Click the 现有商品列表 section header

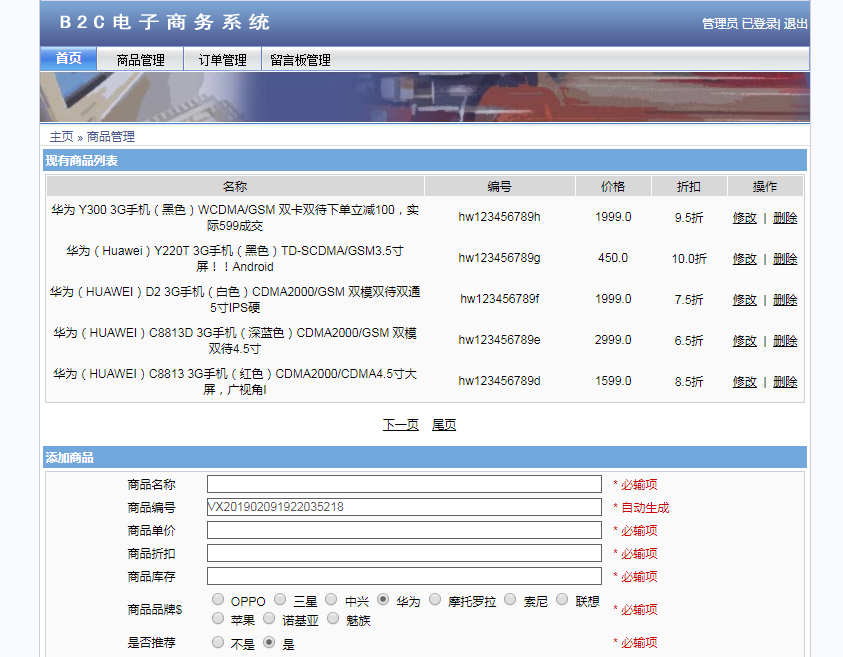(425, 160)
